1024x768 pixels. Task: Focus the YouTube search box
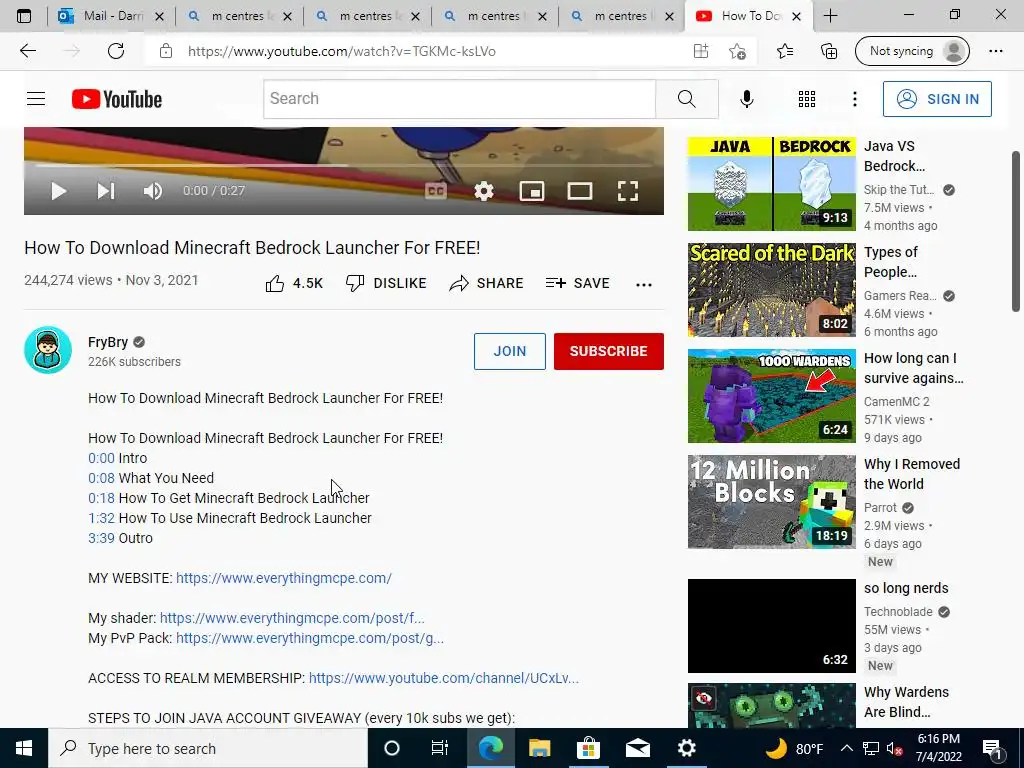459,99
